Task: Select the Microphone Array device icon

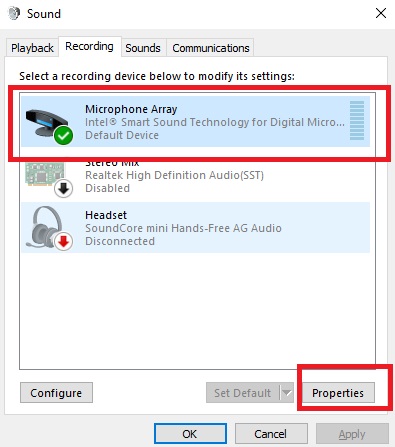Action: tap(47, 123)
